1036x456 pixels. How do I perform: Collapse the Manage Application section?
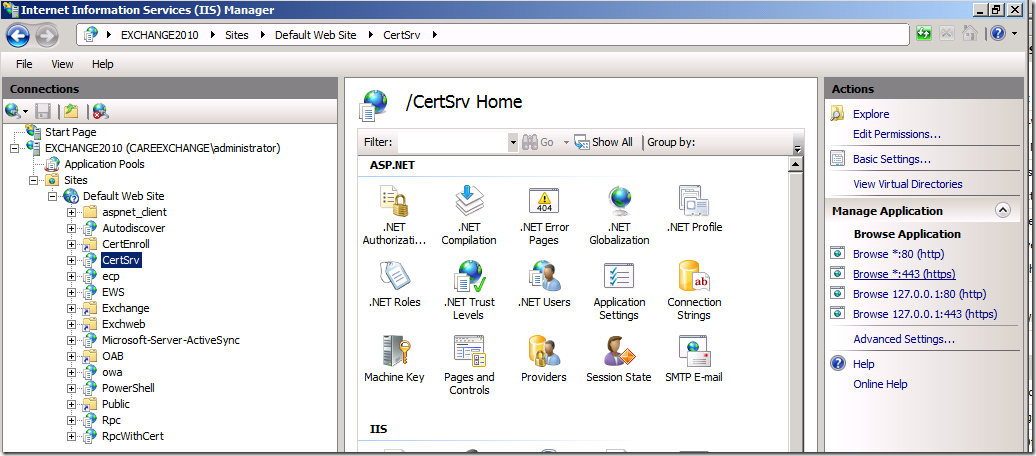pyautogui.click(x=1002, y=211)
